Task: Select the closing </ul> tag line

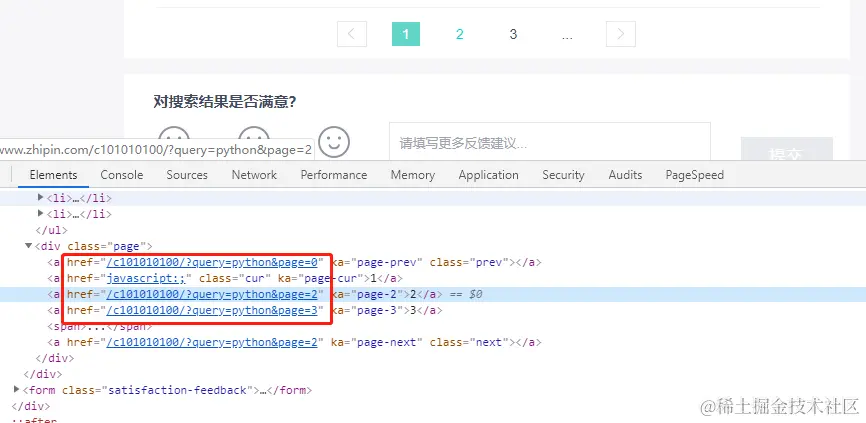Action: (51, 230)
